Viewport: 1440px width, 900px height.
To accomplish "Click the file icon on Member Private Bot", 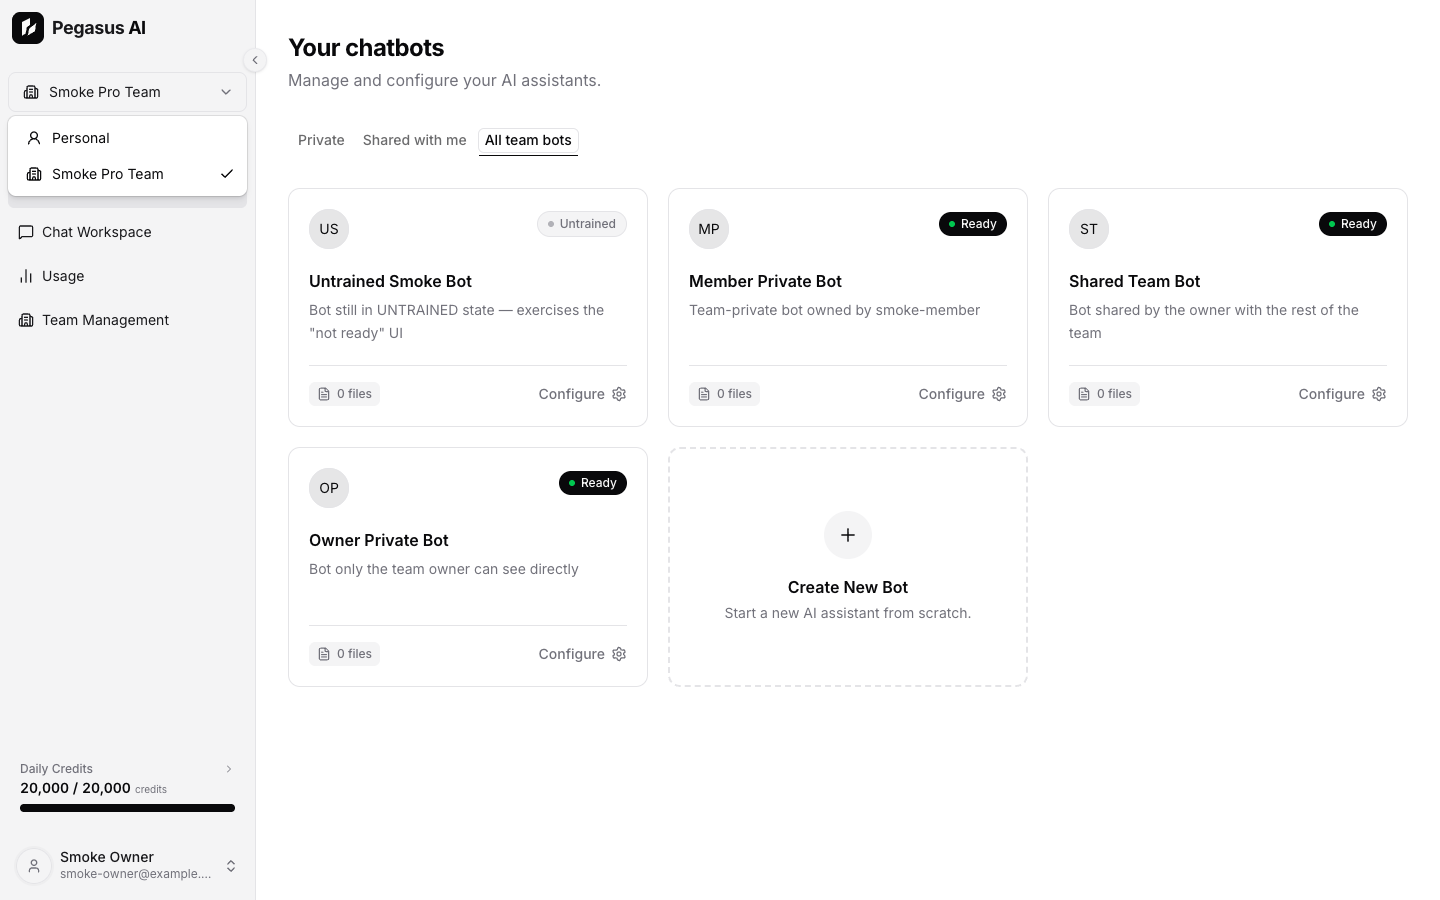I will (x=704, y=394).
